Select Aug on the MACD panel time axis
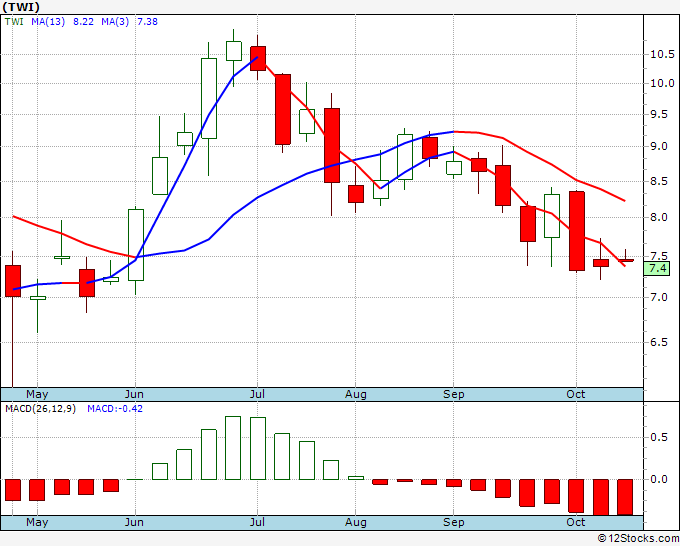This screenshot has height=546, width=680. pos(356,523)
